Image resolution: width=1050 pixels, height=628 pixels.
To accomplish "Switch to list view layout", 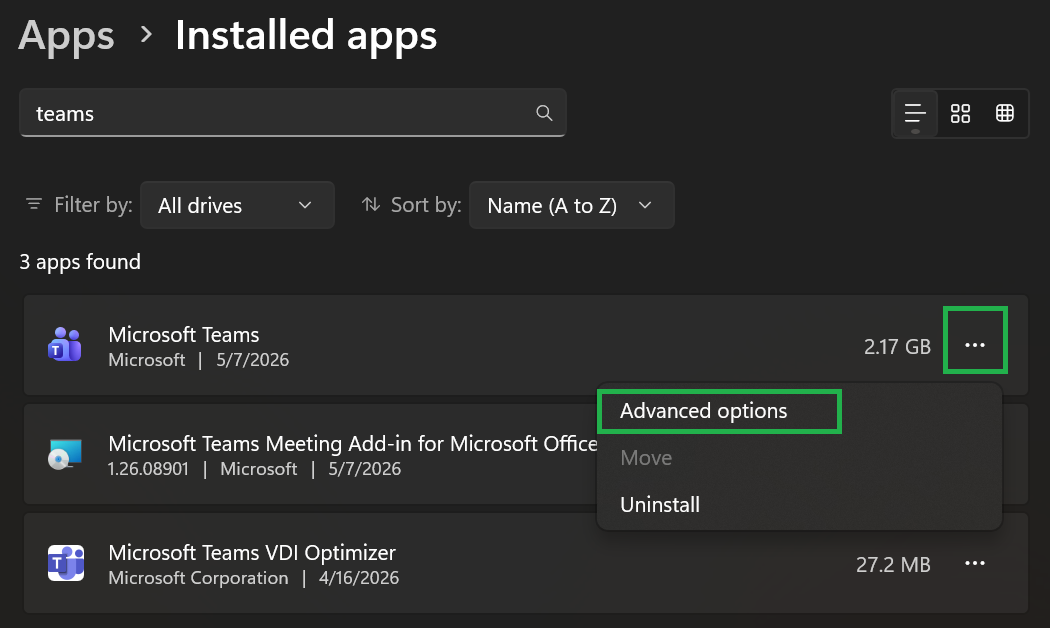I will 915,113.
